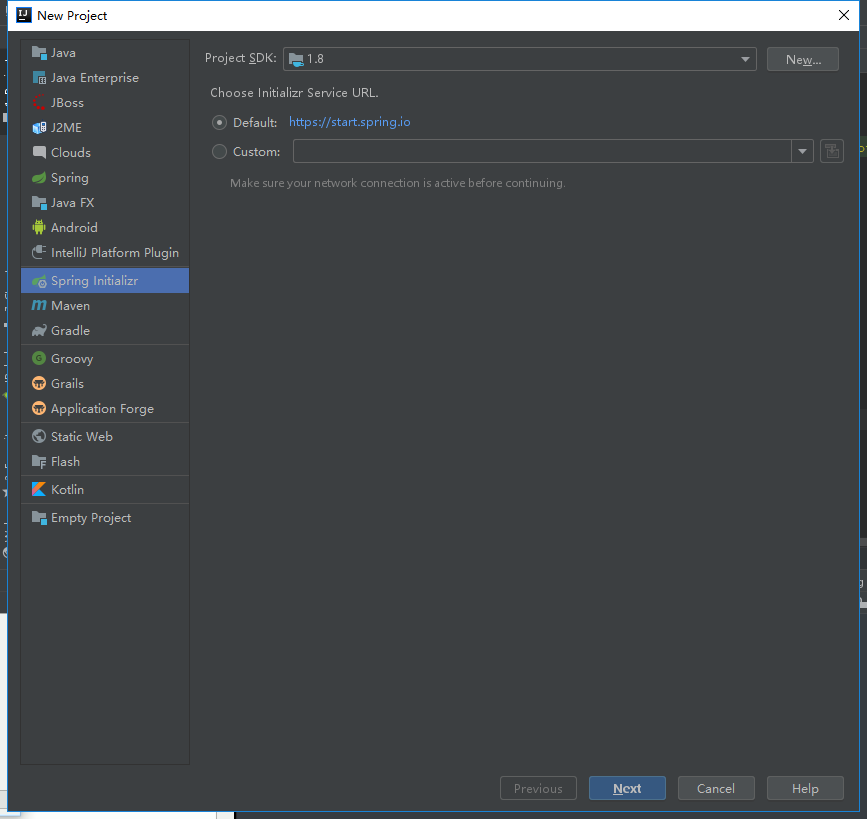Open the Project SDK dropdown
Screen dimensions: 867x819
pyautogui.click(x=520, y=59)
